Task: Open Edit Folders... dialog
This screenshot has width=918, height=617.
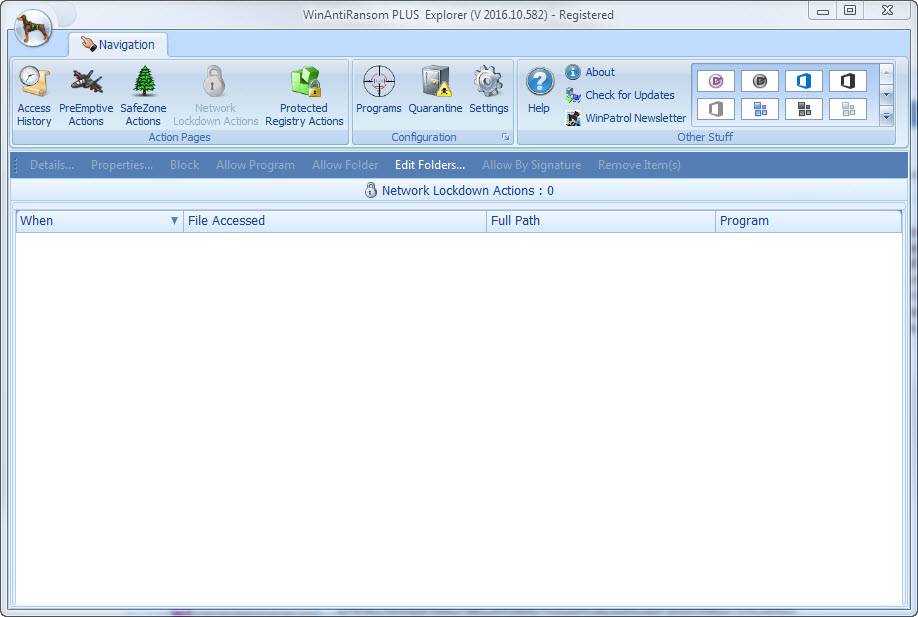Action: click(x=430, y=165)
